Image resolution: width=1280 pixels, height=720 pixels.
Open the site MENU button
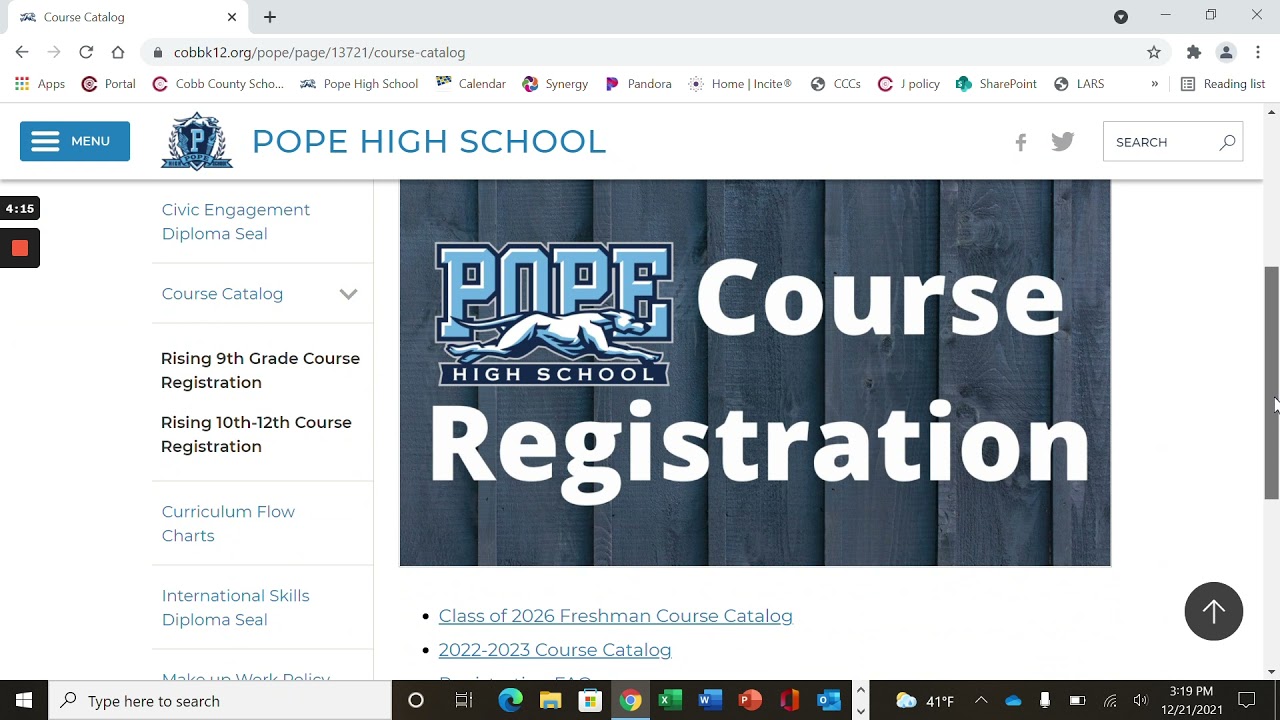tap(75, 141)
